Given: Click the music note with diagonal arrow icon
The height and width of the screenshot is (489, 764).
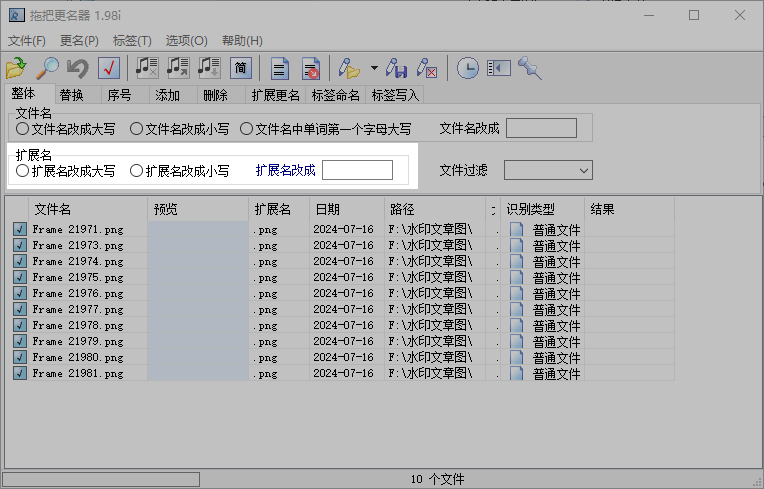Looking at the screenshot, I should (178, 68).
